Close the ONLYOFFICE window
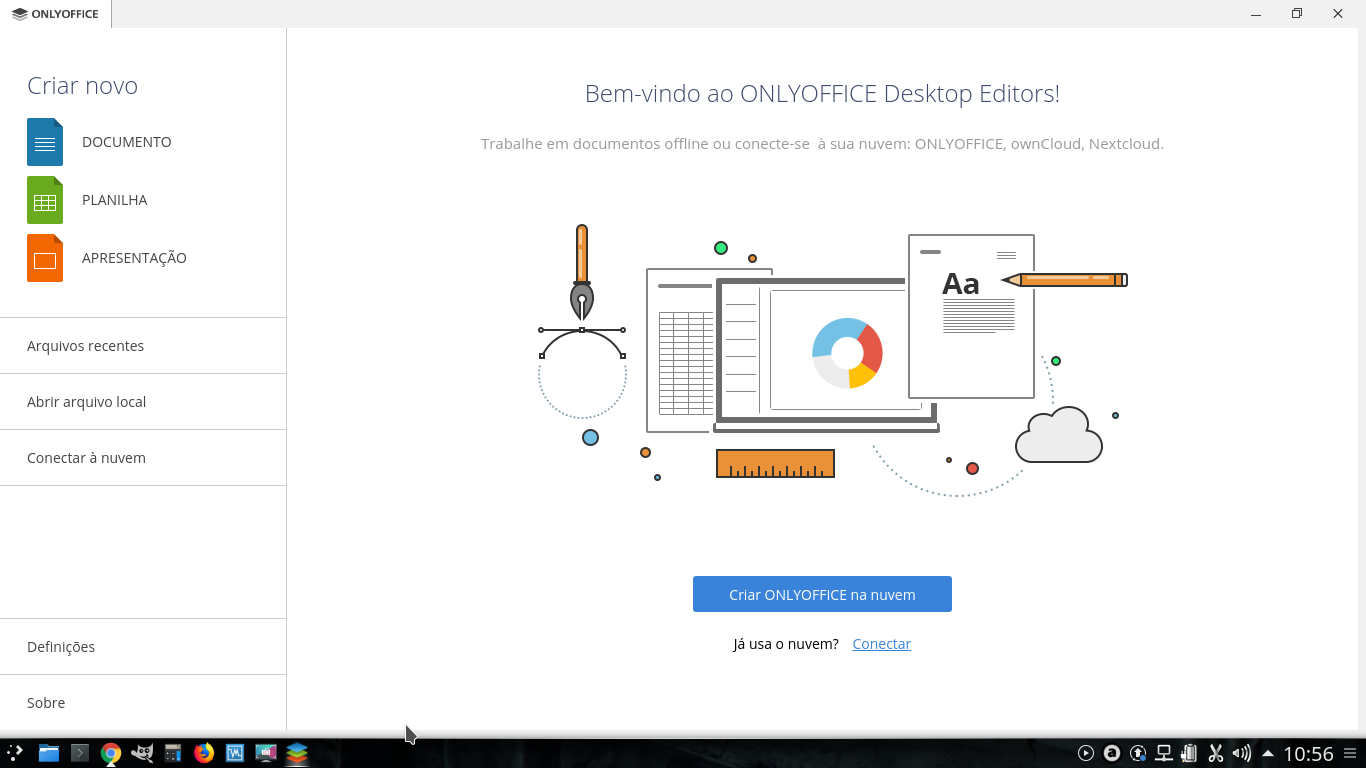Screen dimensions: 1366x768 tap(1338, 14)
